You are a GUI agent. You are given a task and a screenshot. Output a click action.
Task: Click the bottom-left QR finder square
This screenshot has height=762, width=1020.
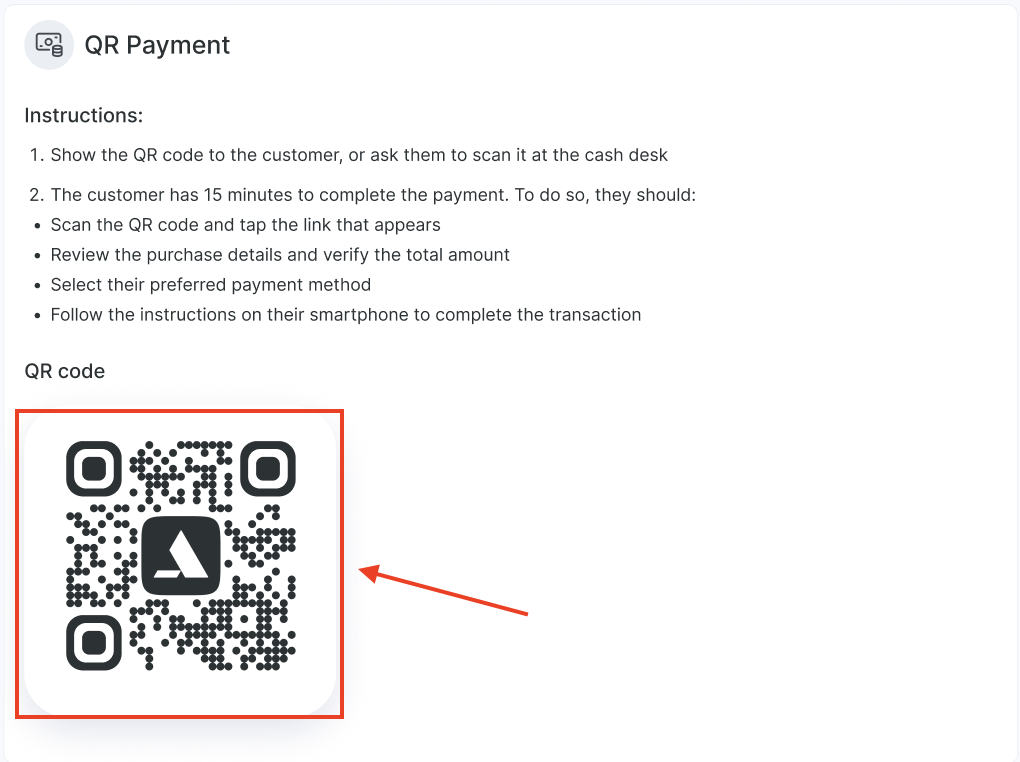[94, 643]
